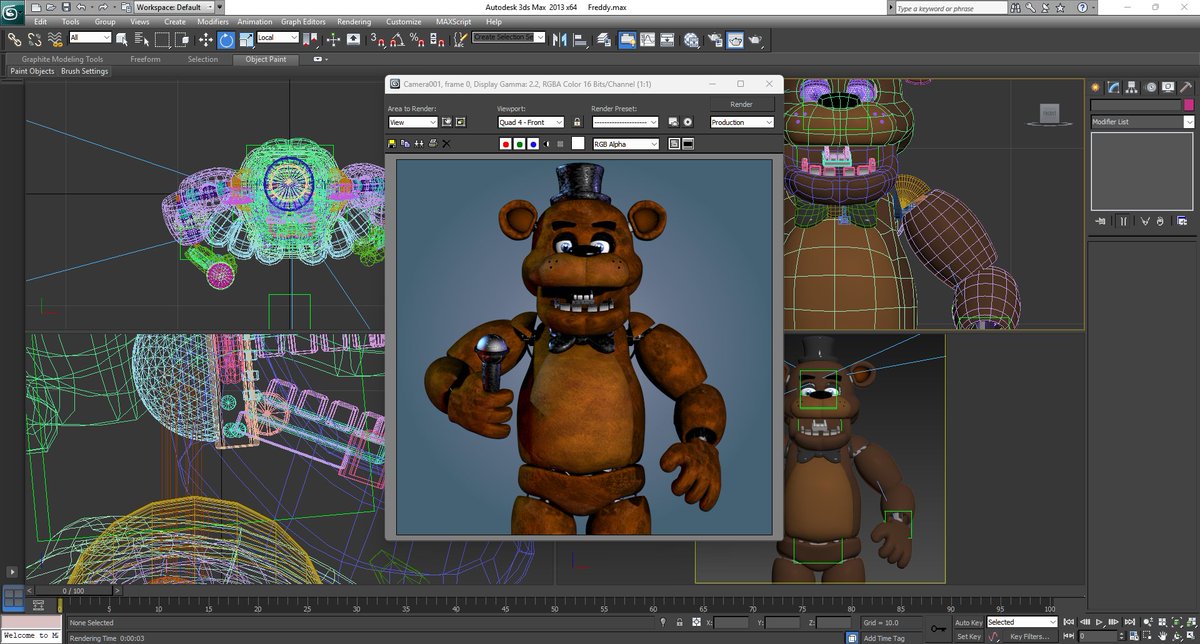The width and height of the screenshot is (1200, 644).
Task: Print rendered image icon
Action: 433,144
